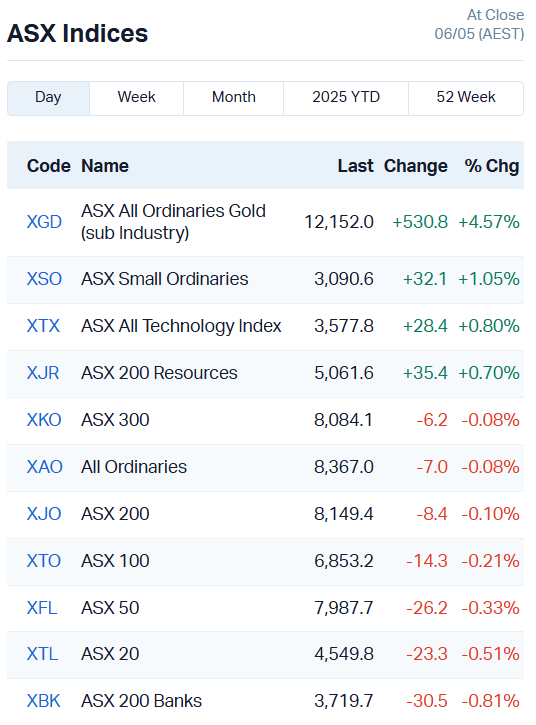Click the change value +28.4
The width and height of the screenshot is (536, 725).
pyautogui.click(x=425, y=326)
